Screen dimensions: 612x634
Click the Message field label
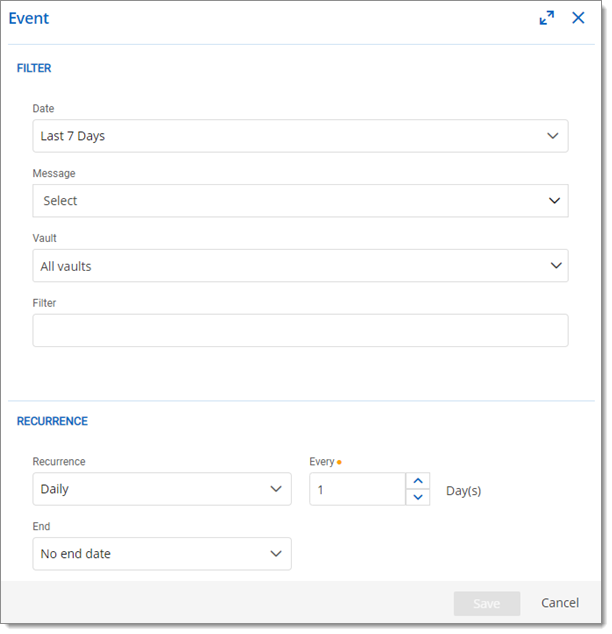point(54,173)
